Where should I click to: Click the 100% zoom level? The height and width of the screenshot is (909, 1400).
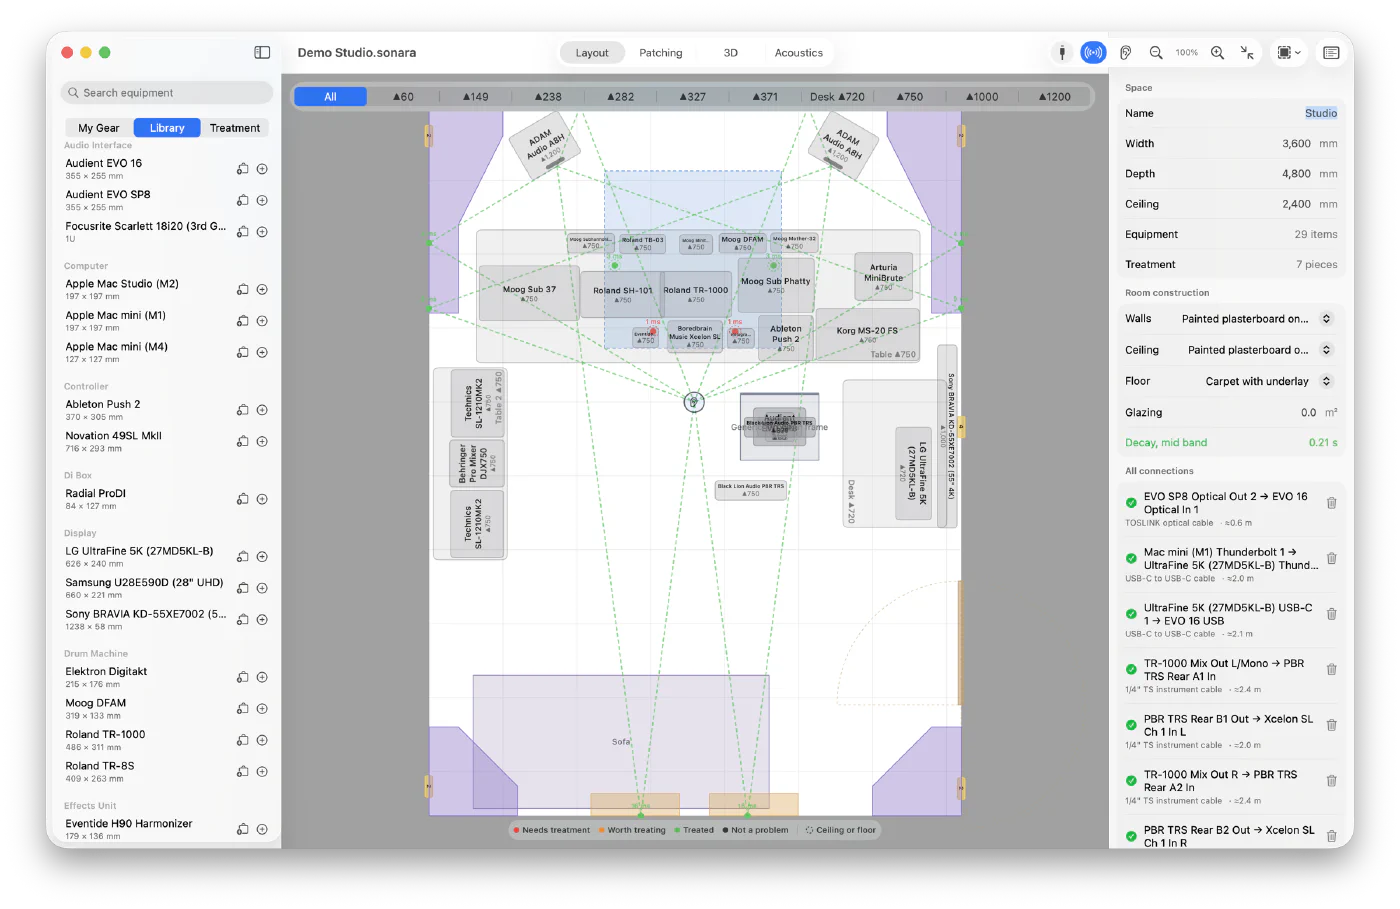click(1187, 52)
